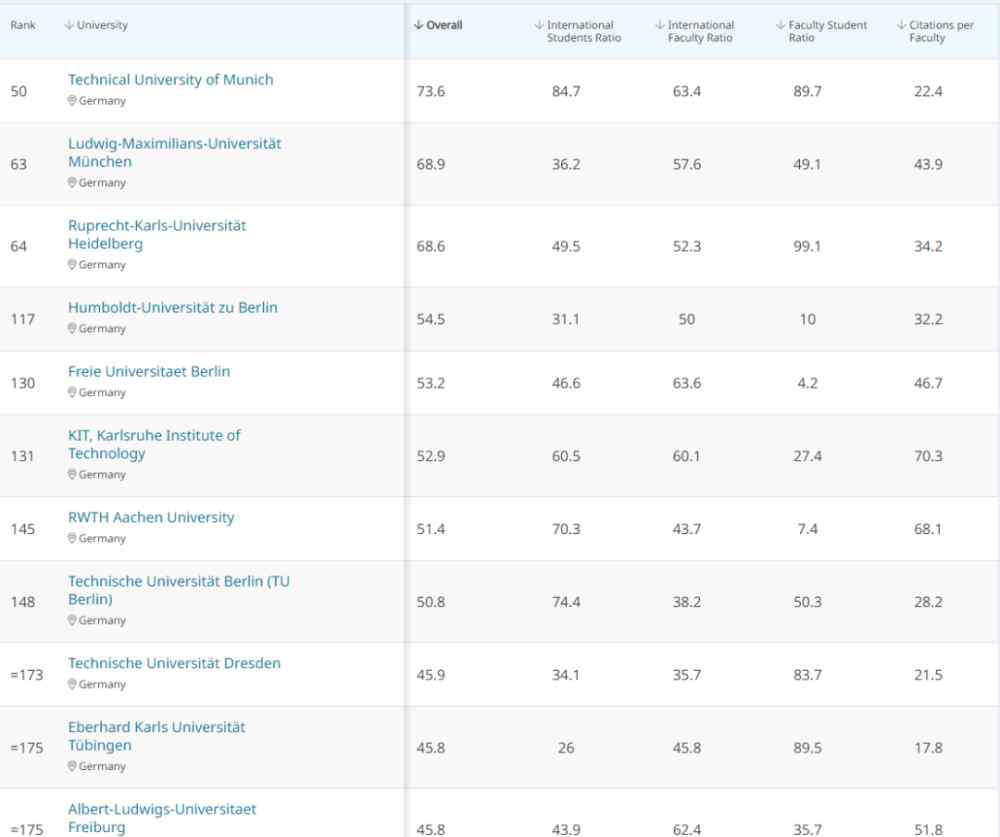View RWTH Aachen University profile

click(x=151, y=517)
